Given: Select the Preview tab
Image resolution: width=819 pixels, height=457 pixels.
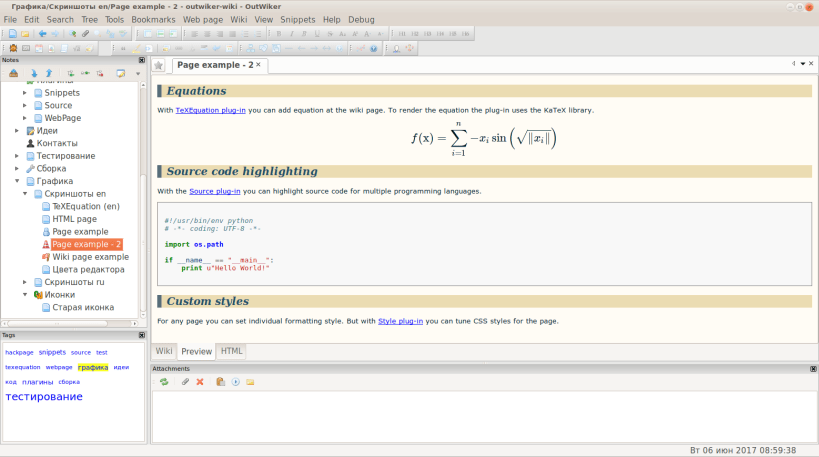Looking at the screenshot, I should click(196, 351).
